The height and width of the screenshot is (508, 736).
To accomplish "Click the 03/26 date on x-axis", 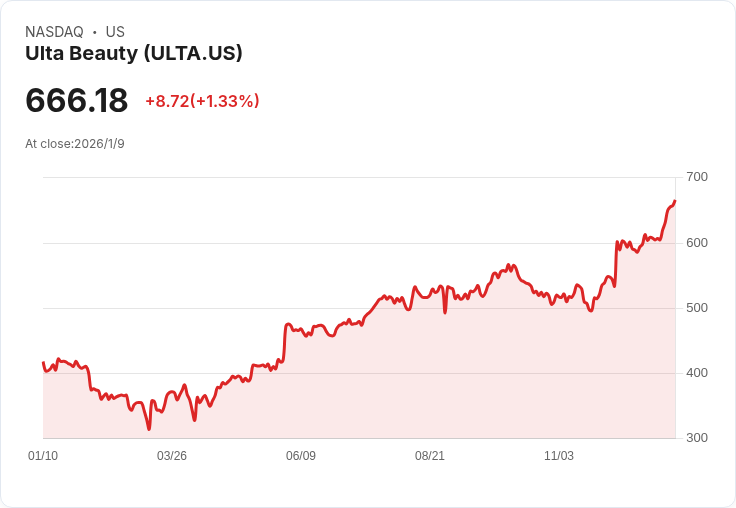I will pyautogui.click(x=172, y=455).
